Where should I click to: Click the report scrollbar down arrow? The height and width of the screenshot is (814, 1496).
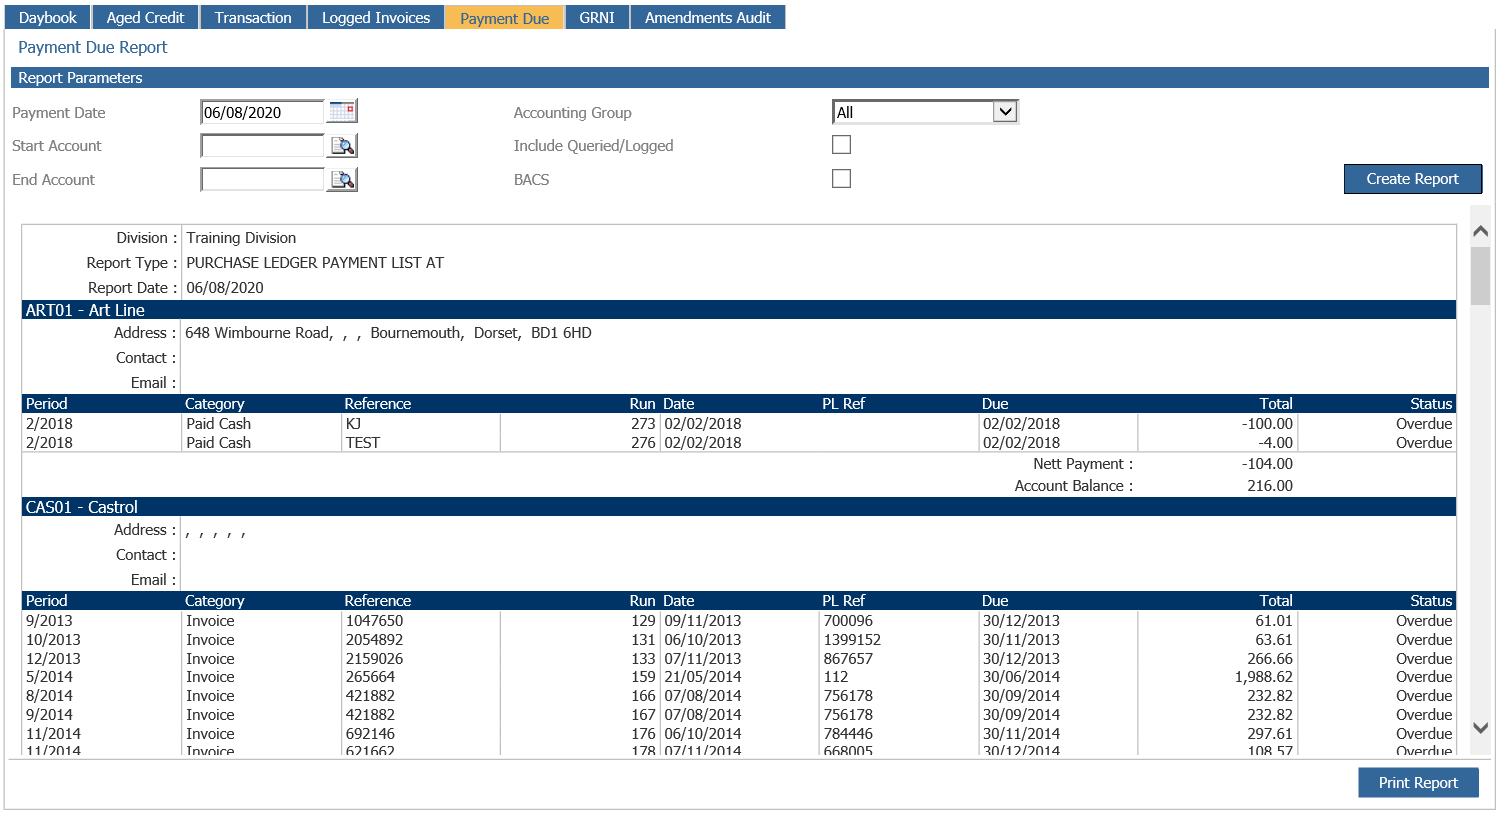tap(1480, 728)
